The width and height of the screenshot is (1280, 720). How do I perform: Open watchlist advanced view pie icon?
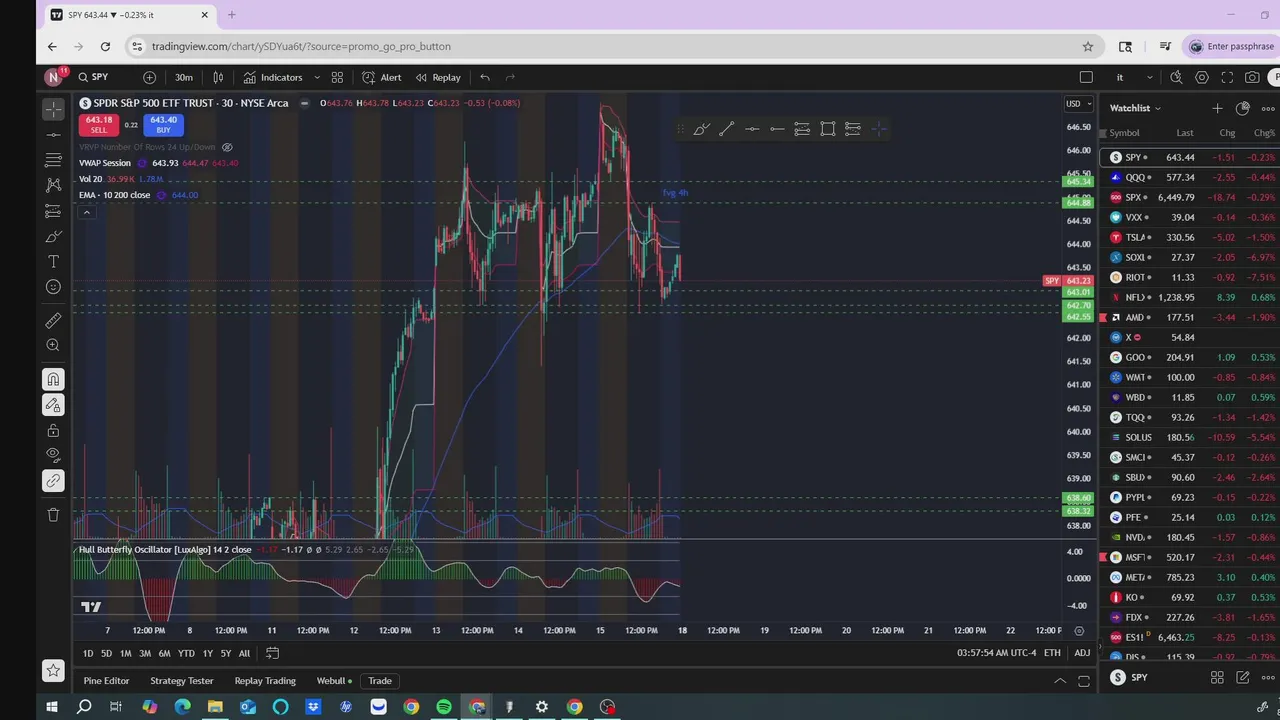click(x=1243, y=108)
